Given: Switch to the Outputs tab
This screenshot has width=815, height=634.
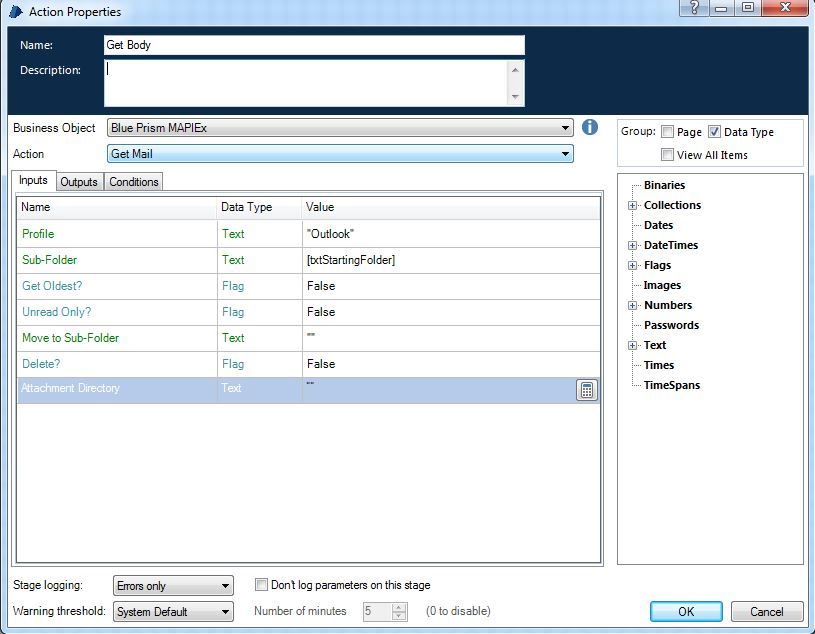Looking at the screenshot, I should [79, 182].
